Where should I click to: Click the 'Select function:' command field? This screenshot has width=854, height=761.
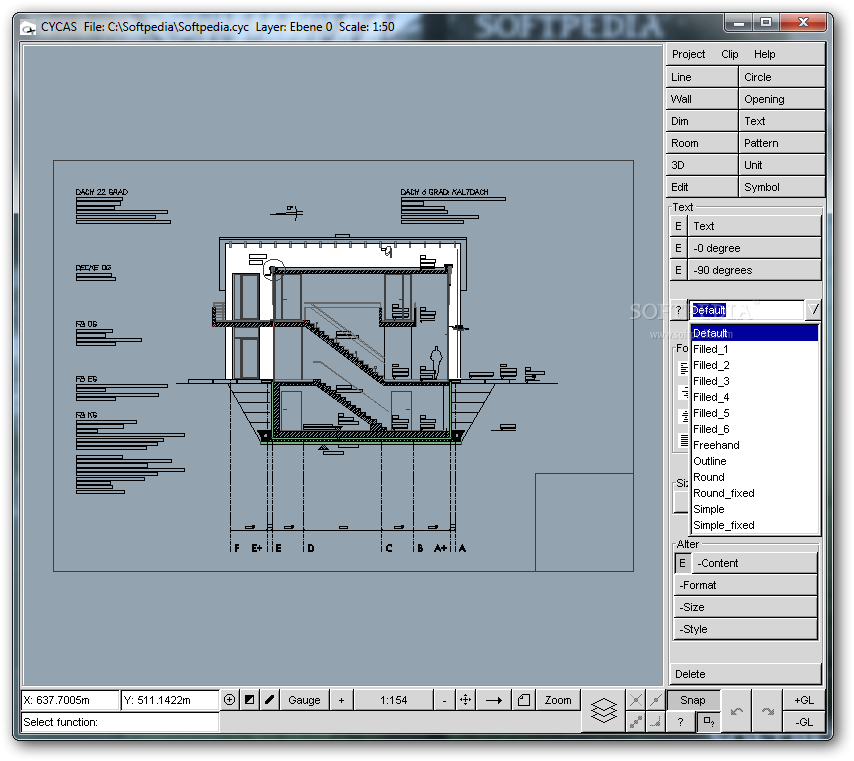[x=120, y=722]
